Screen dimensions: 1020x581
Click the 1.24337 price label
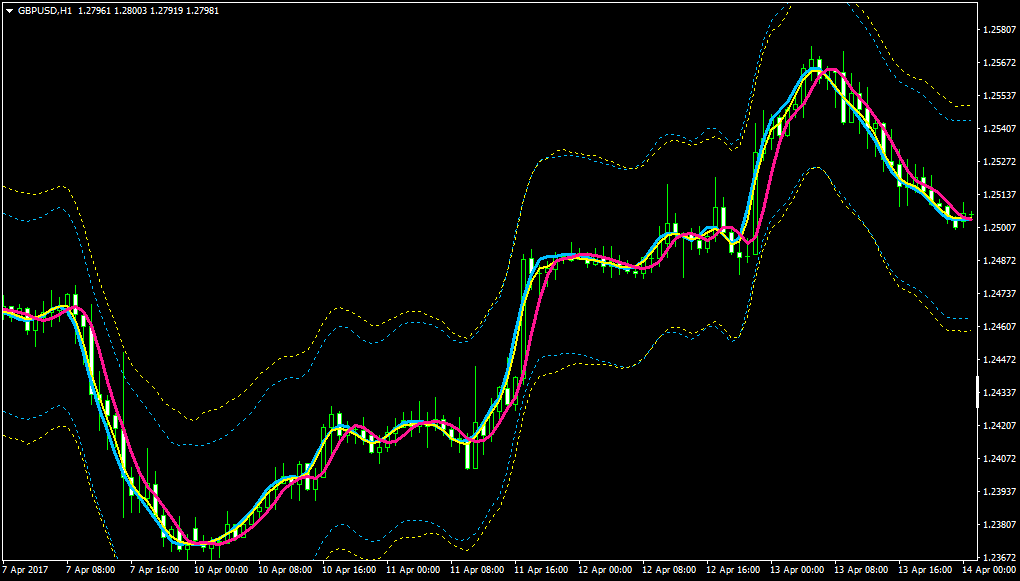click(x=999, y=392)
